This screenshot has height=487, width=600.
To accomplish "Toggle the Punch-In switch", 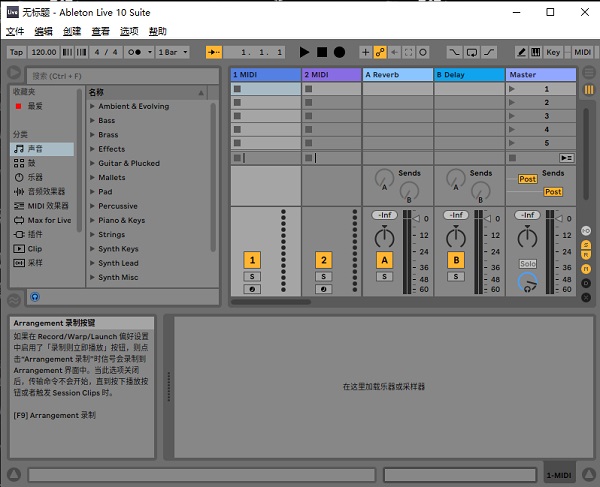I will [454, 52].
